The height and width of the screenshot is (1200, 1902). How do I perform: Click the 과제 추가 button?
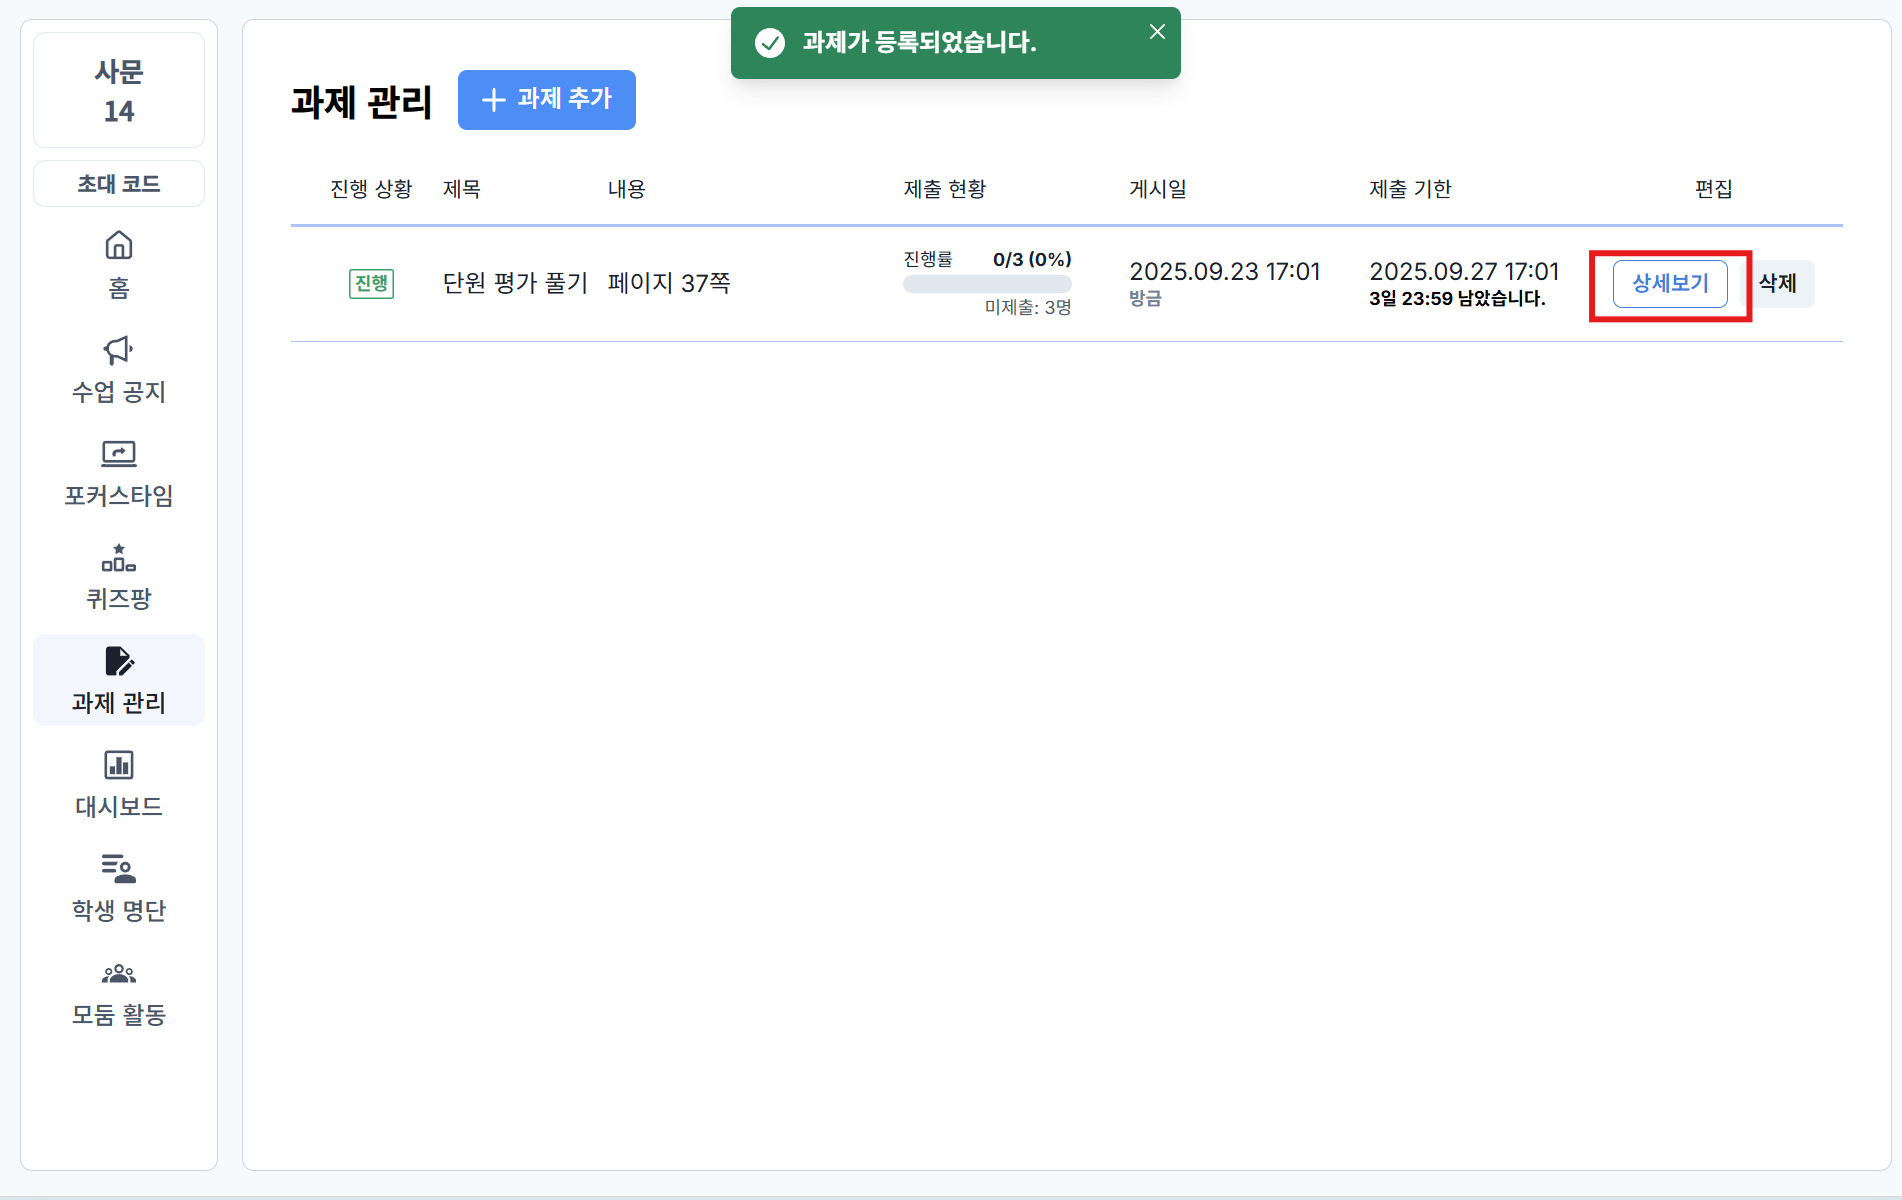click(x=547, y=100)
